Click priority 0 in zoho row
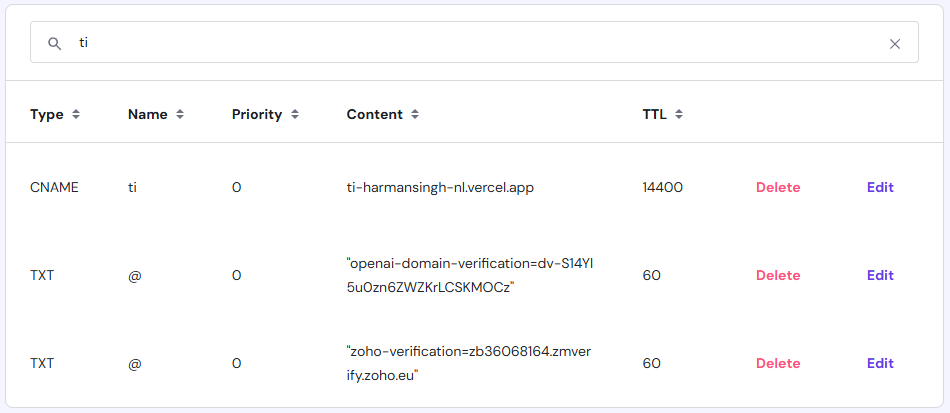Screen dimensions: 950x413 coord(236,363)
